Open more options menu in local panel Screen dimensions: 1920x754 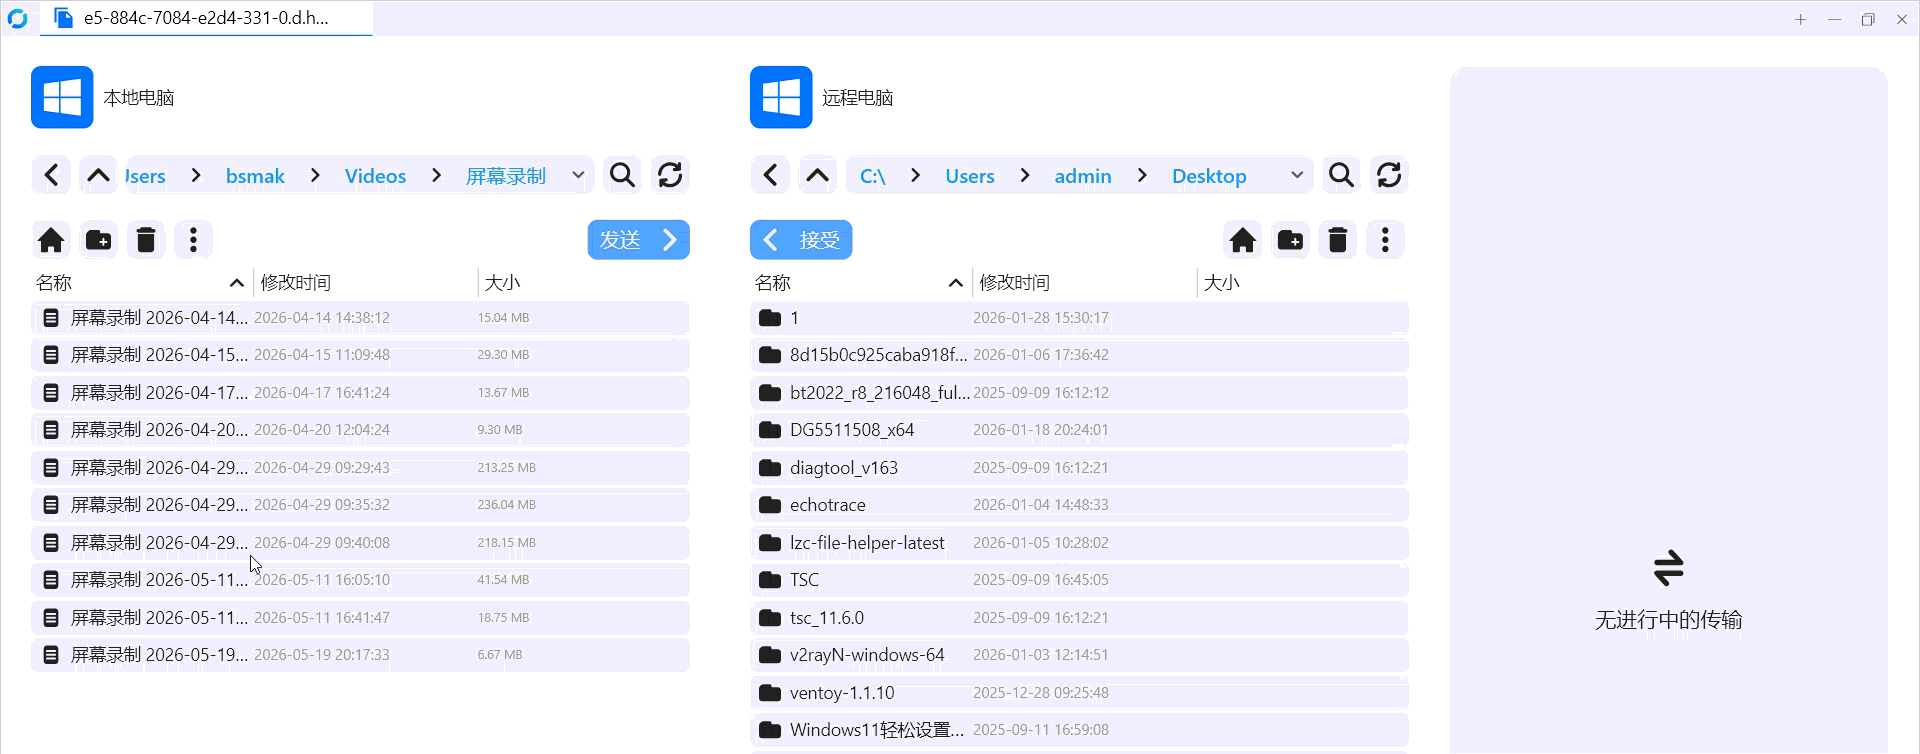[193, 240]
